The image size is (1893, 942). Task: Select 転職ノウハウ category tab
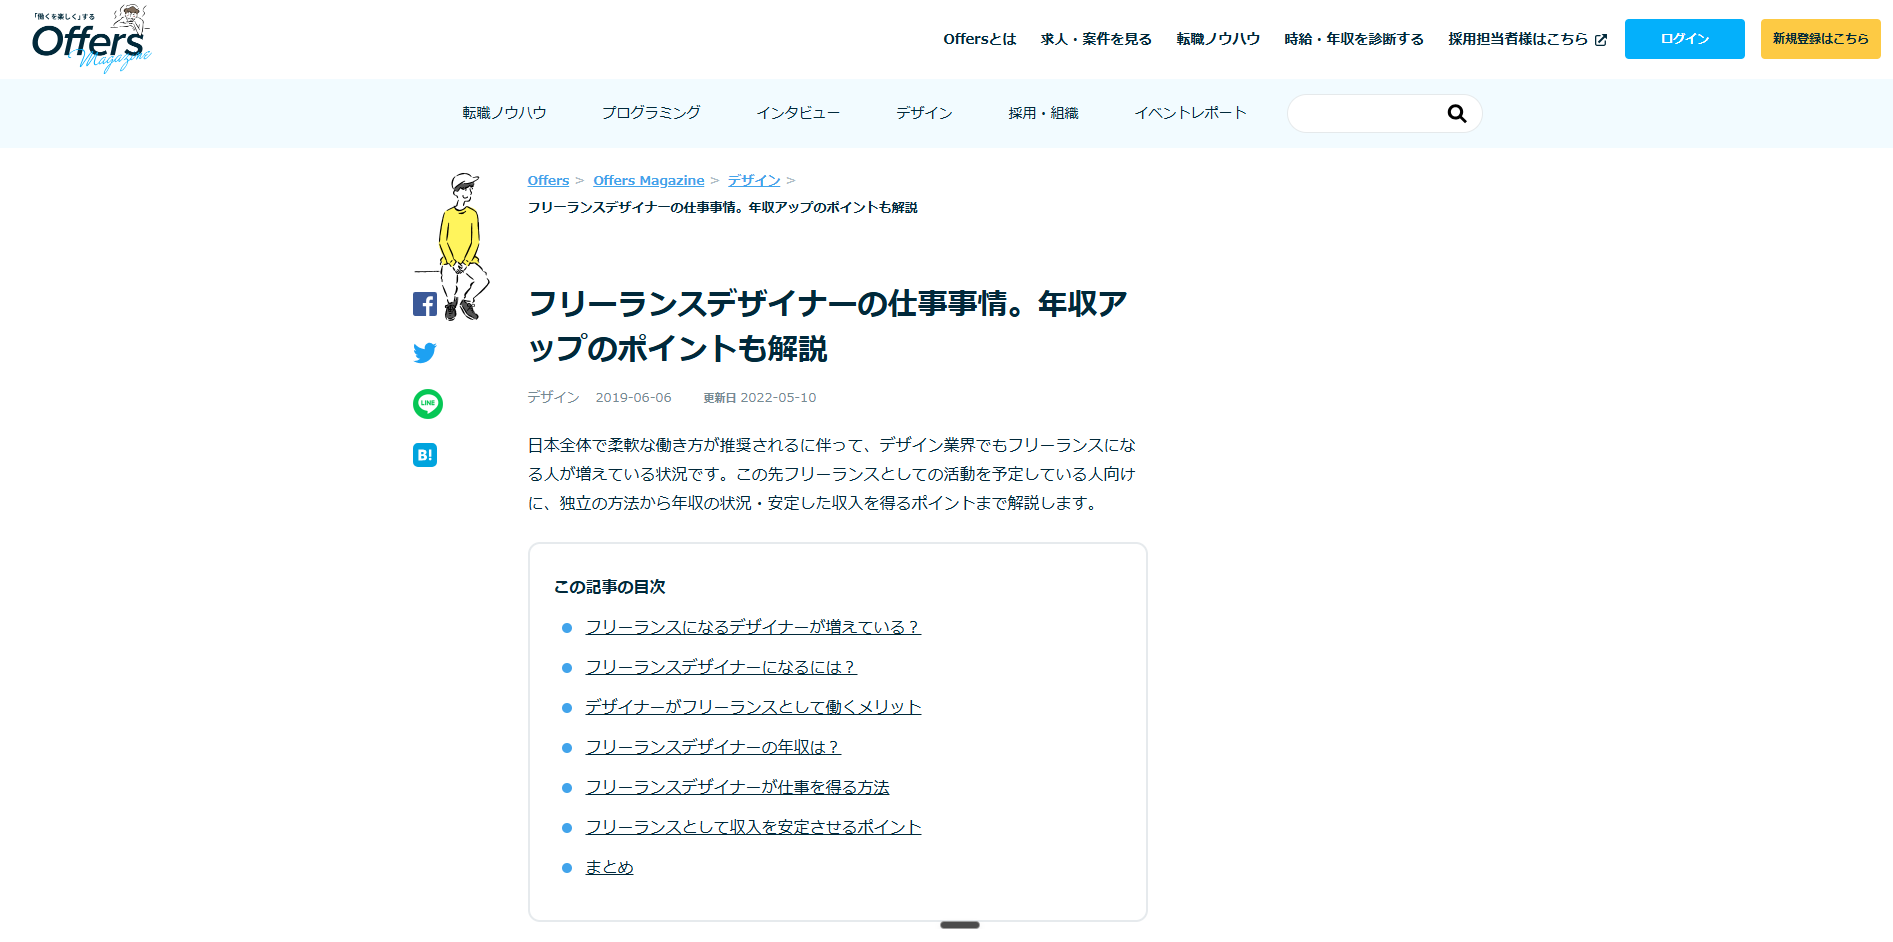pos(504,113)
